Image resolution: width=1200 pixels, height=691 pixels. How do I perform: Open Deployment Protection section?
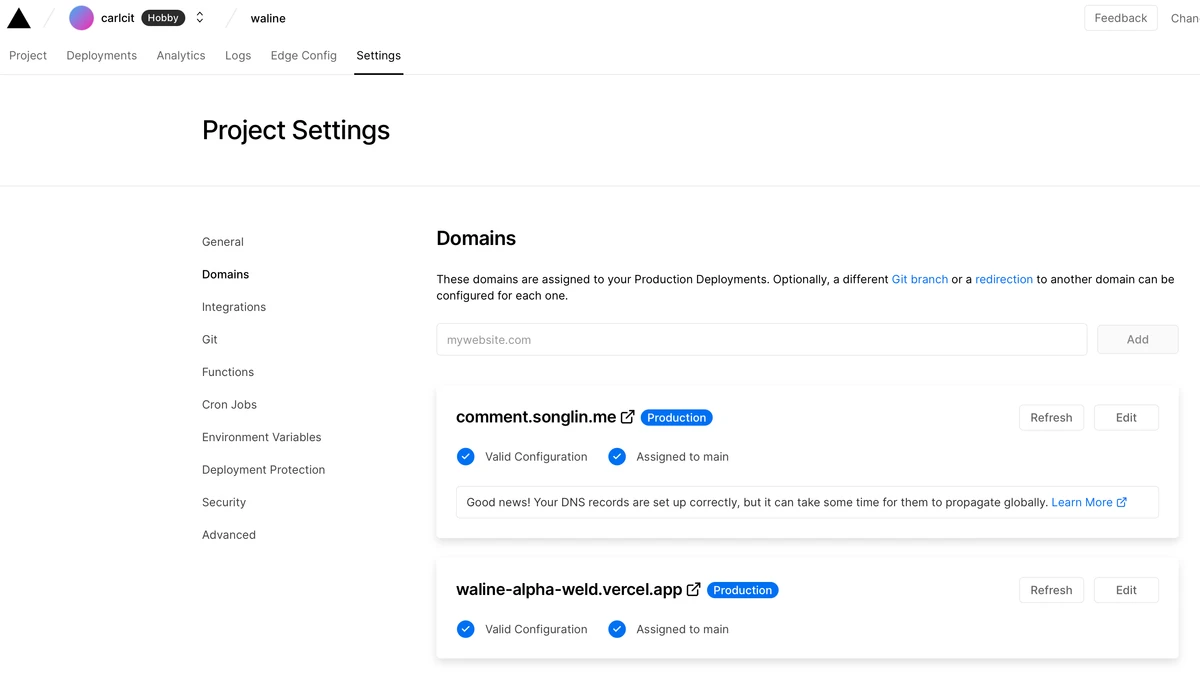264,470
